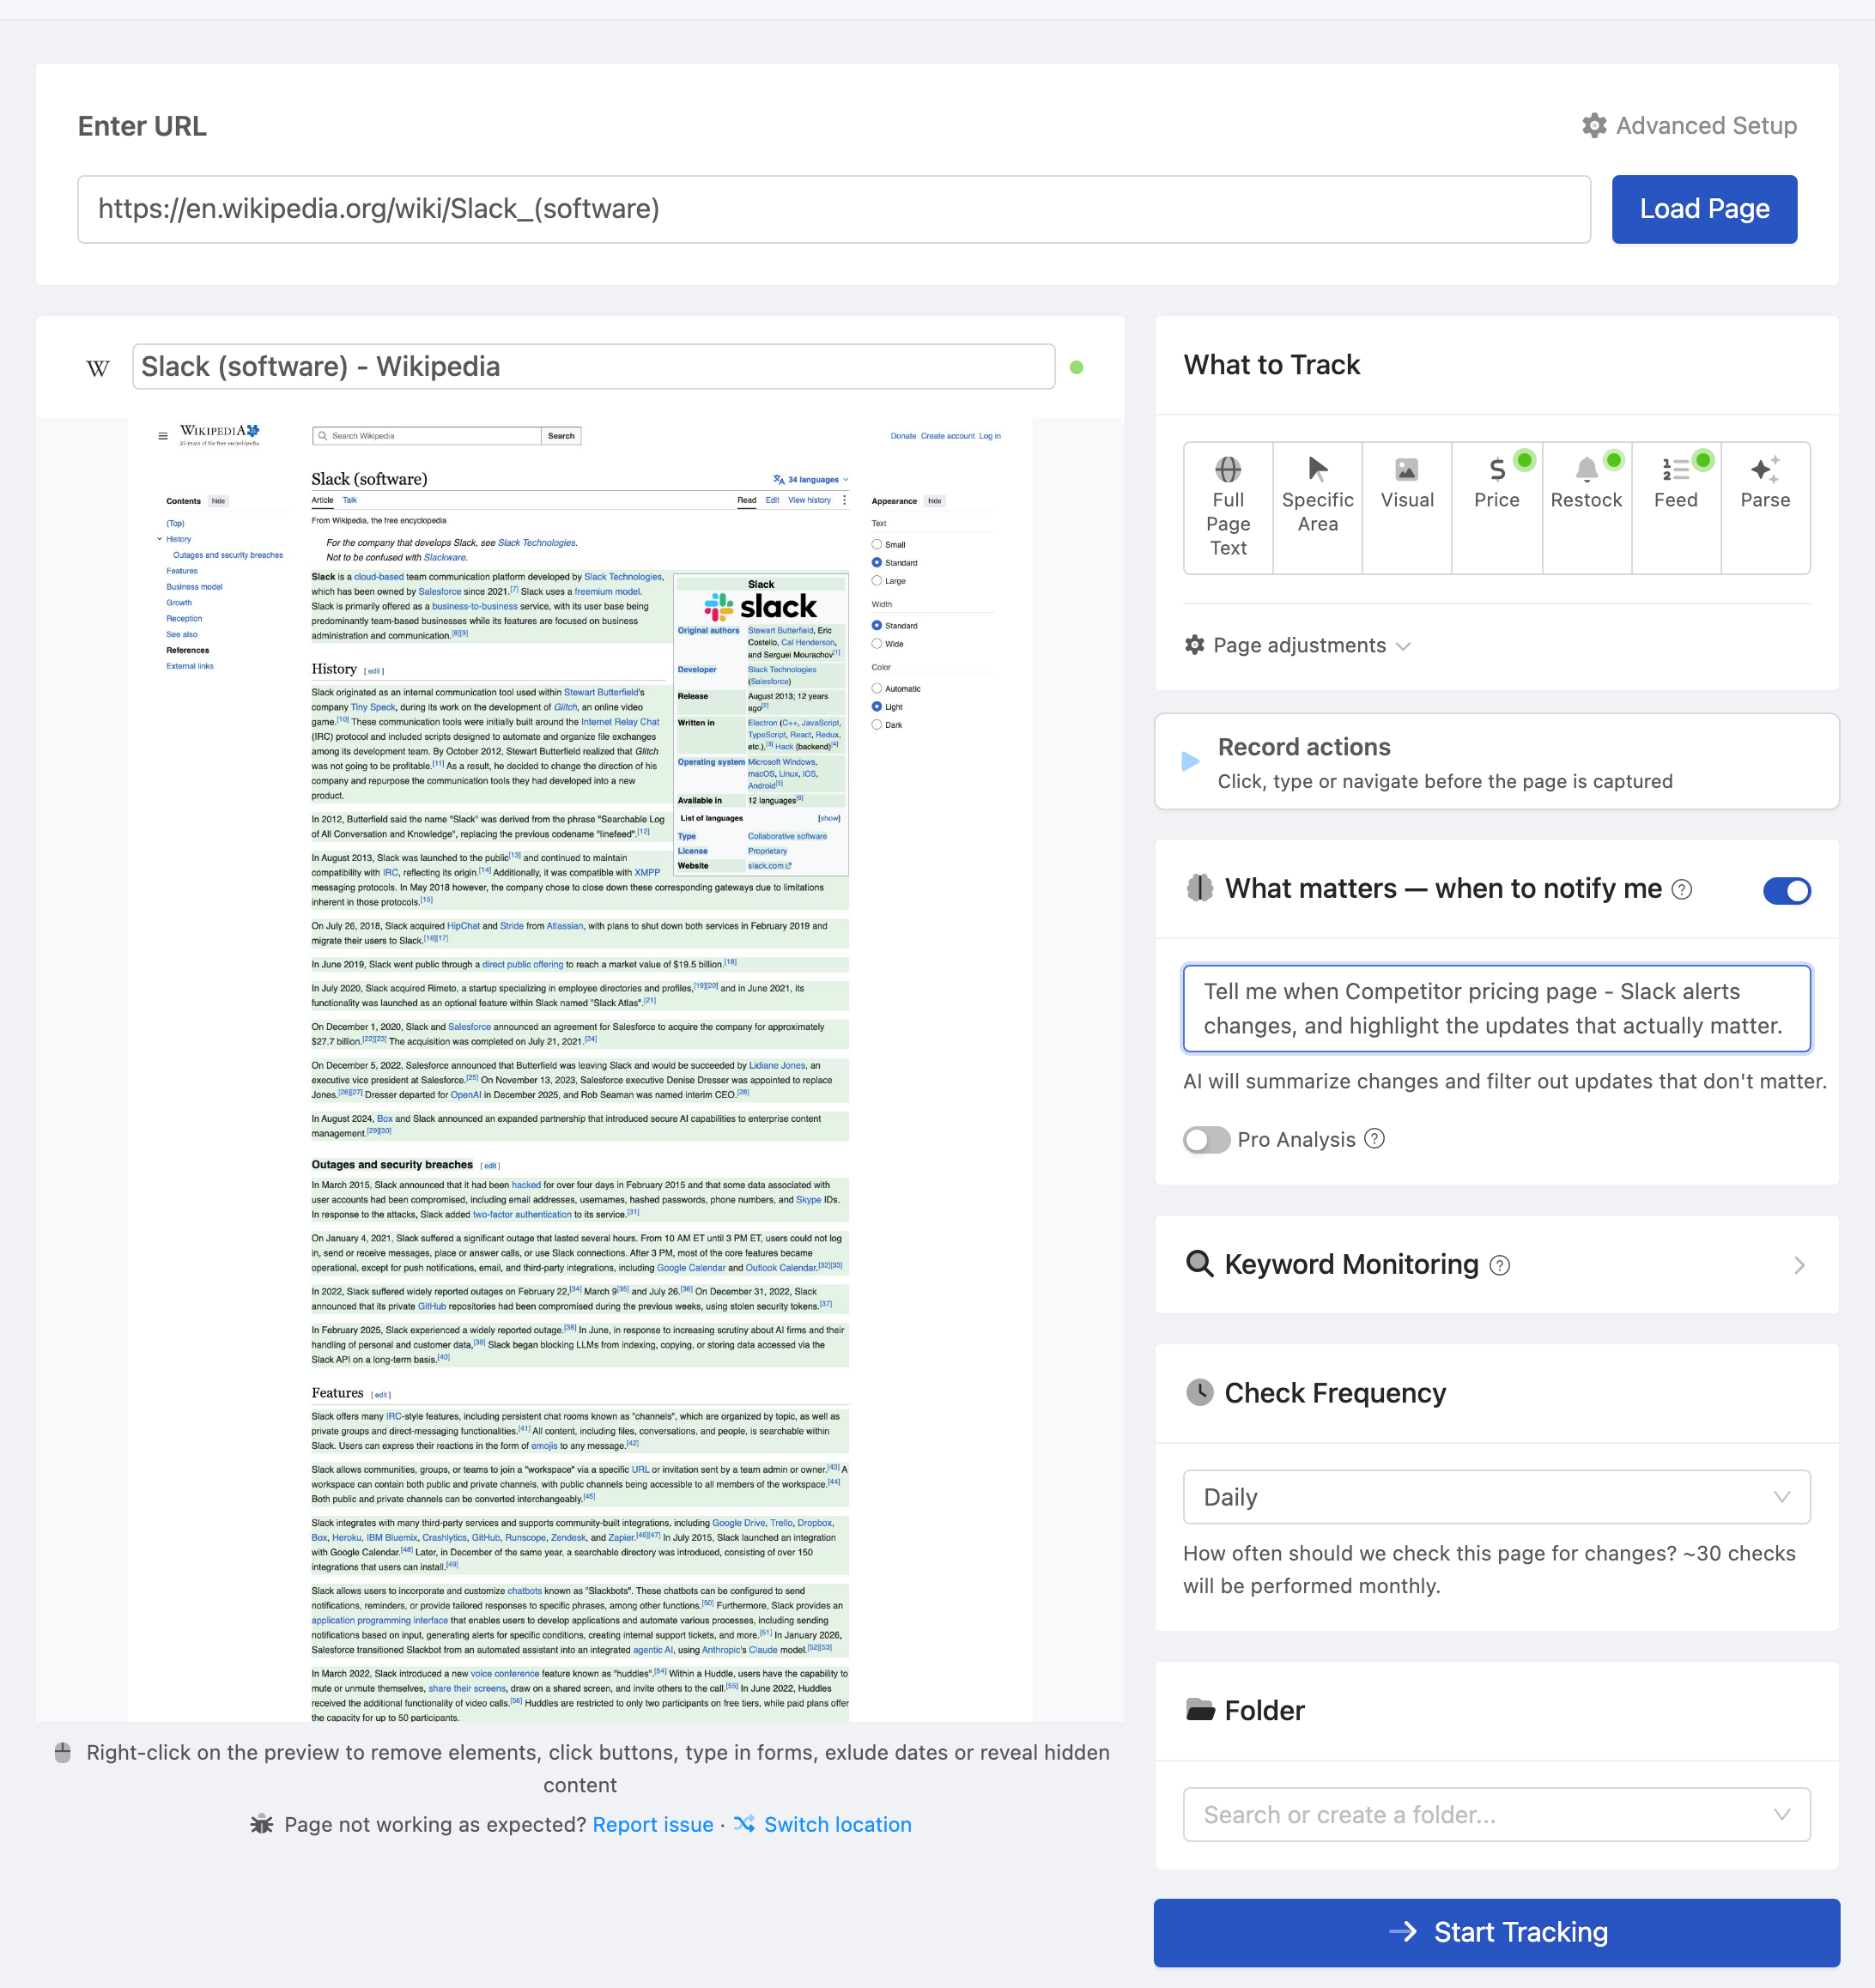Open the Daily frequency dropdown
The width and height of the screenshot is (1875, 1988).
pos(1496,1497)
